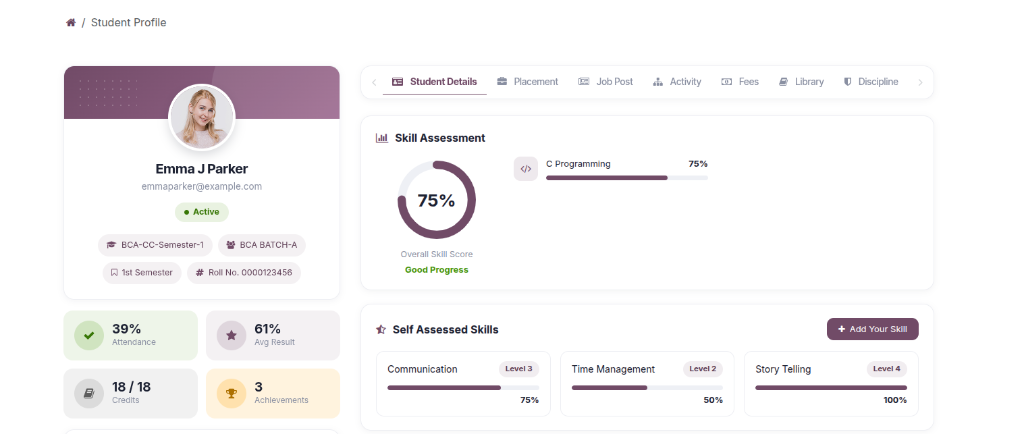This screenshot has height=434, width=1024.
Task: Click the Add Your Skill button
Action: (x=872, y=330)
